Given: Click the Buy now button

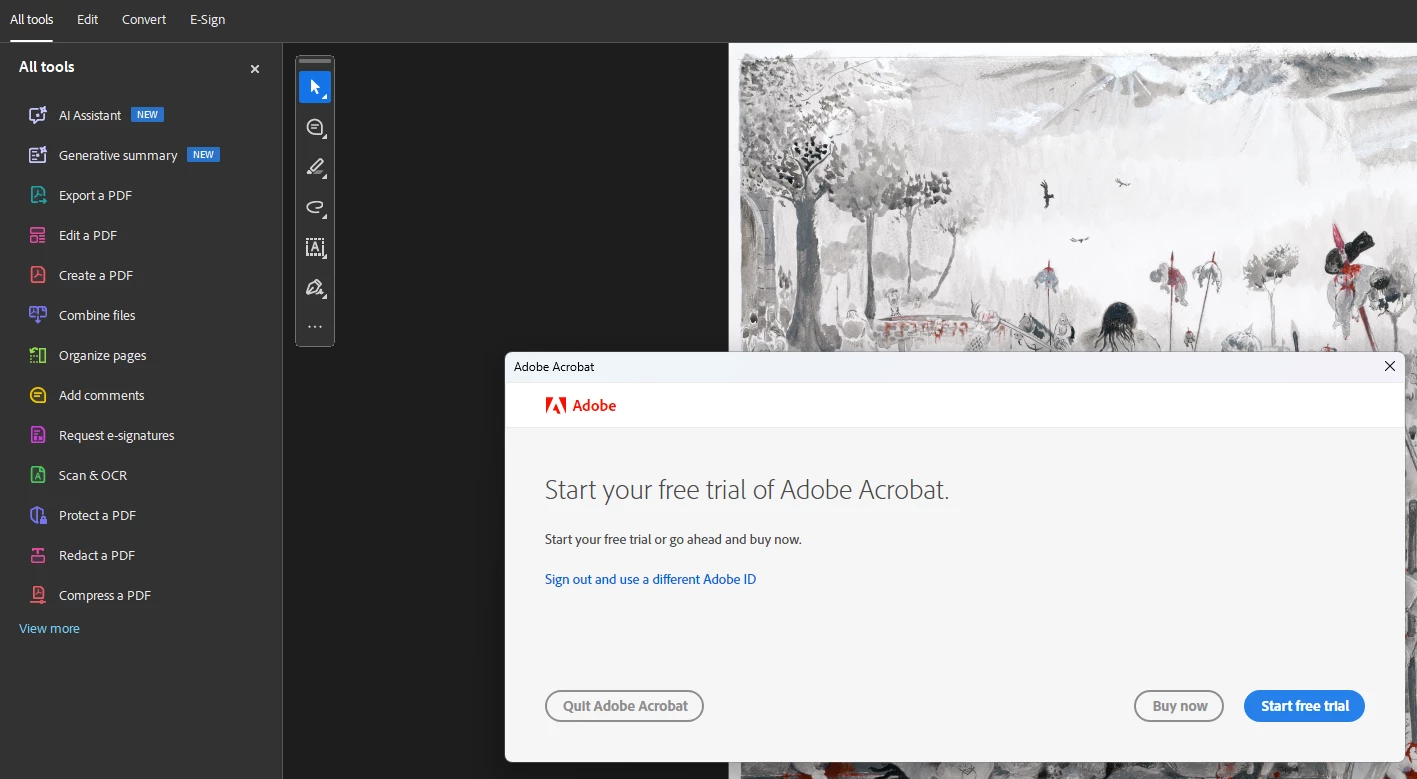Looking at the screenshot, I should tap(1179, 706).
